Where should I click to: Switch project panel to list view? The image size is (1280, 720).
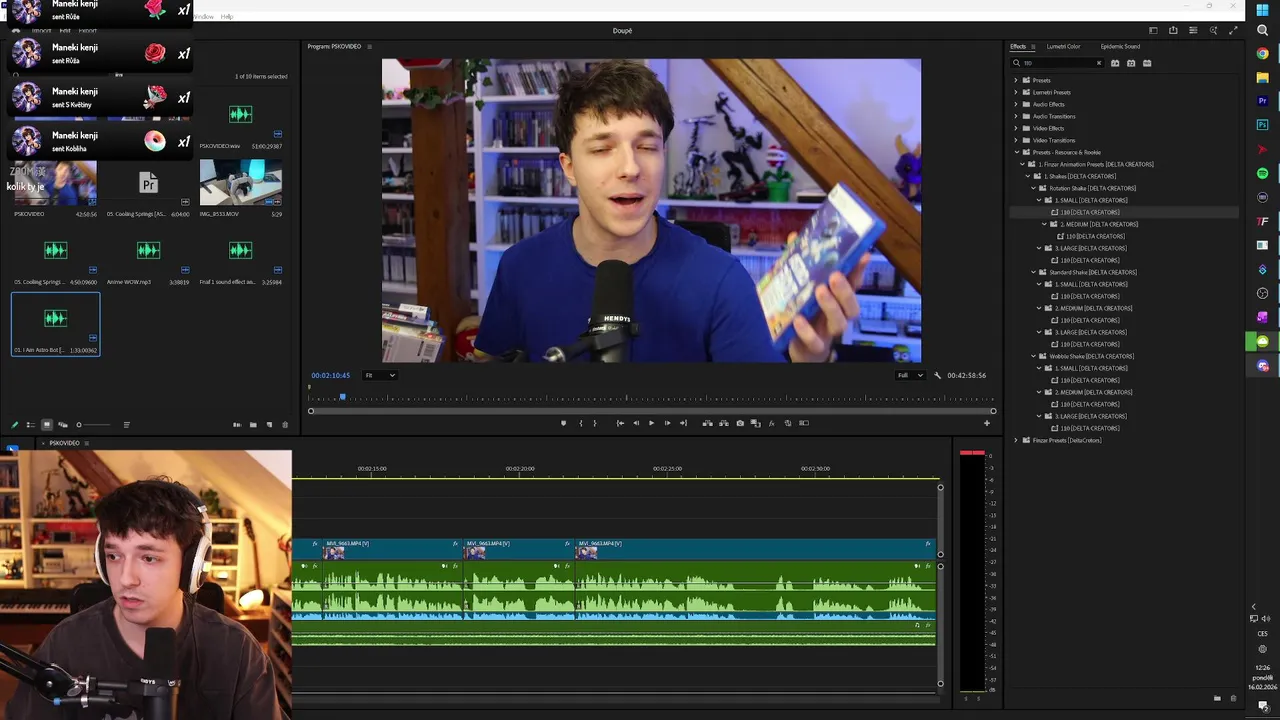click(x=30, y=425)
